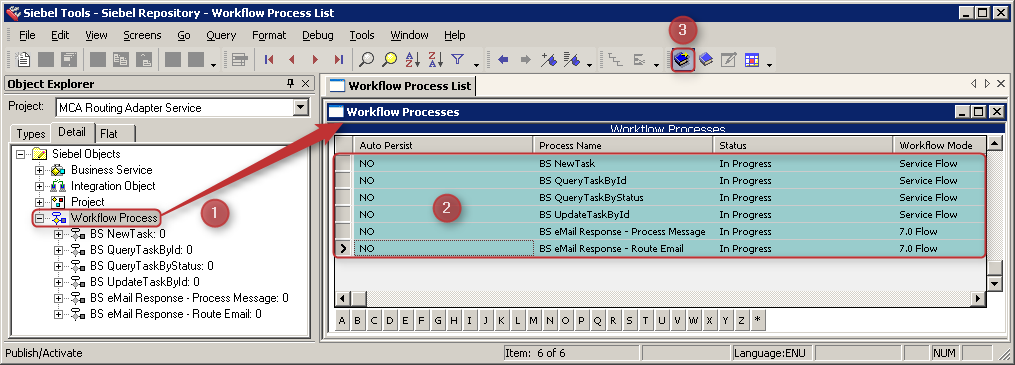Click the Integration Object tree icon
This screenshot has height=365, width=1015.
click(58, 186)
